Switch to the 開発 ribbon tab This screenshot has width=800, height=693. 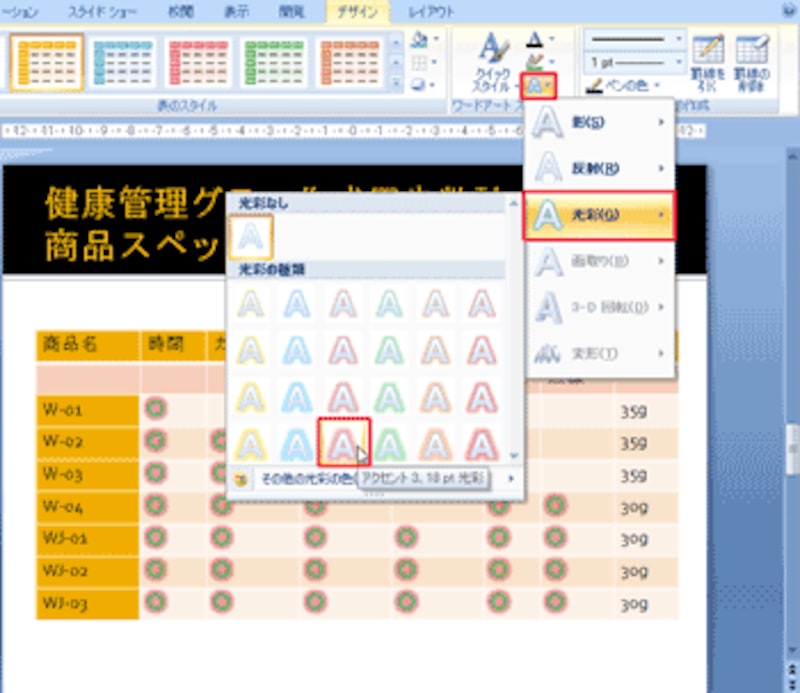(x=291, y=12)
